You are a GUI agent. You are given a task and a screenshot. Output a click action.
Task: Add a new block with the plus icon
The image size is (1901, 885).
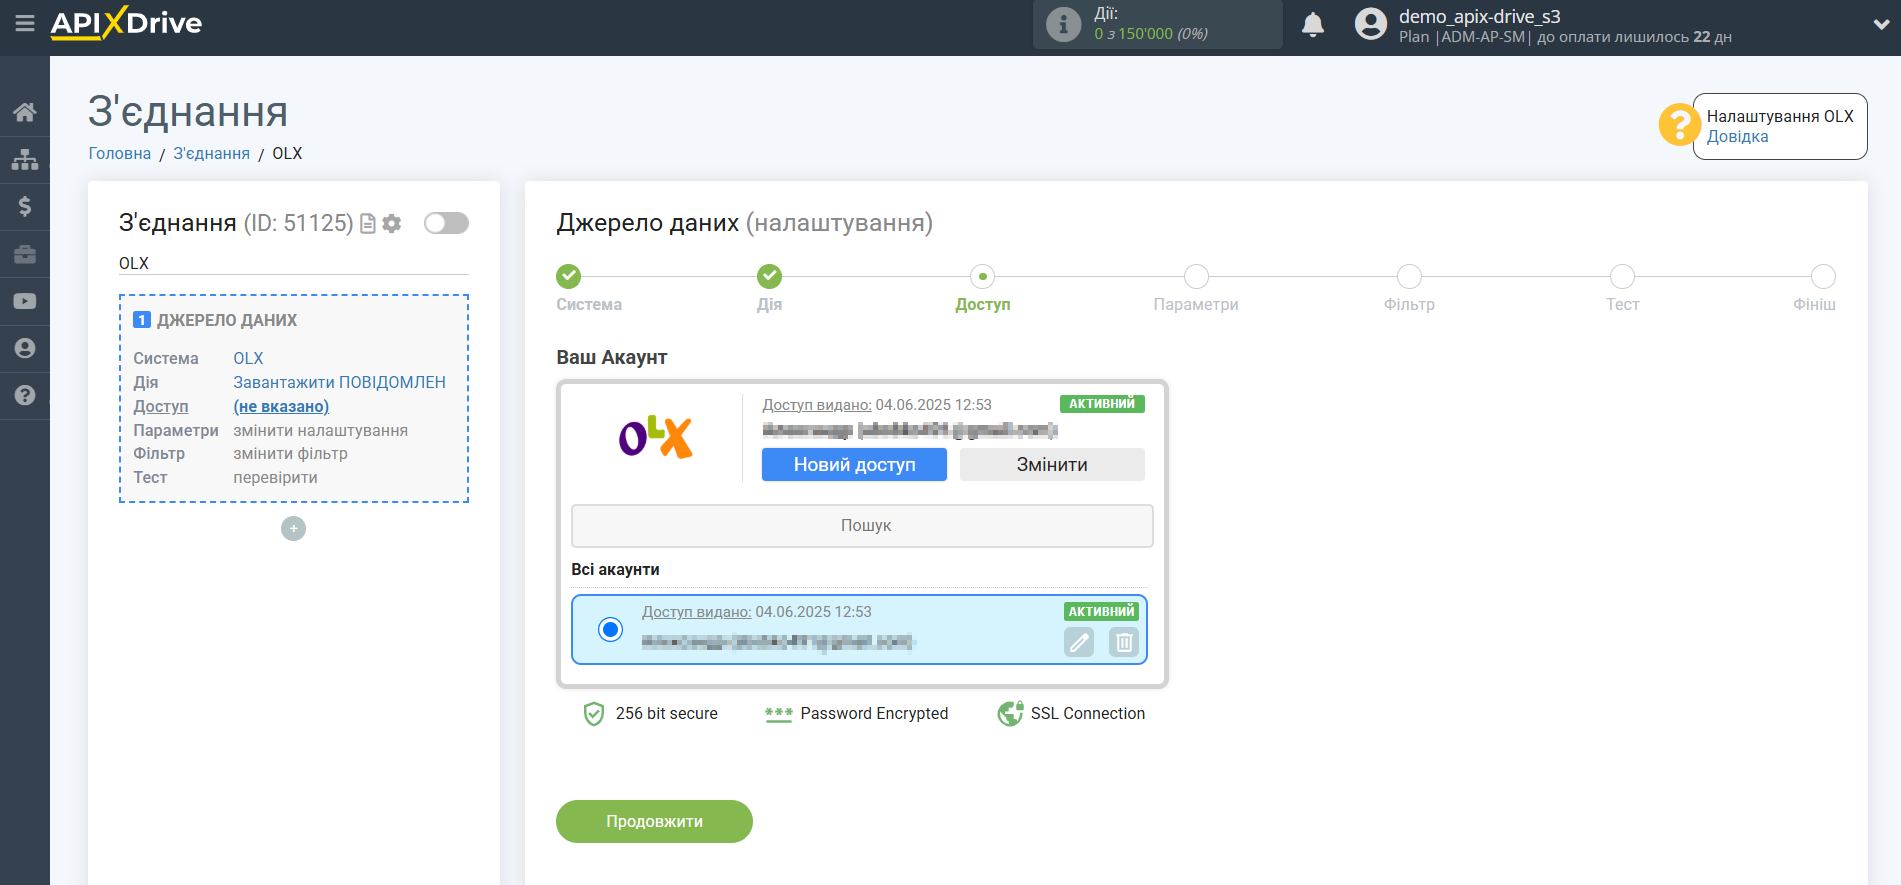coord(293,528)
